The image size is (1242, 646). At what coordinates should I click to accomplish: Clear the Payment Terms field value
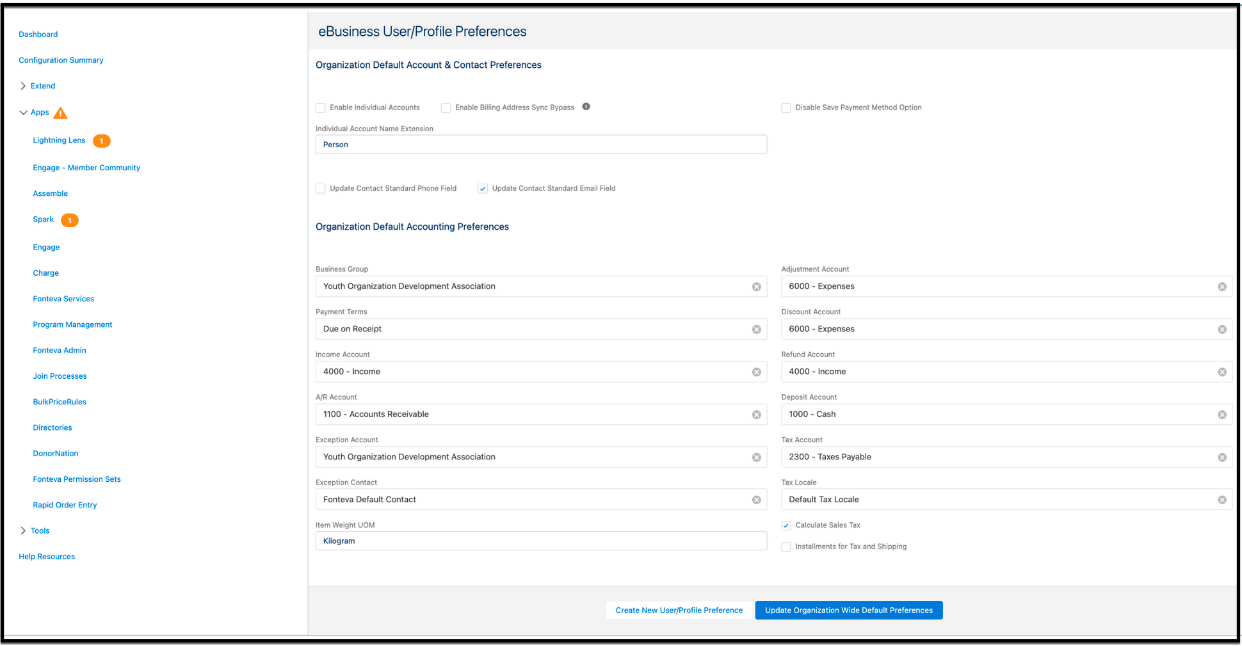click(756, 329)
